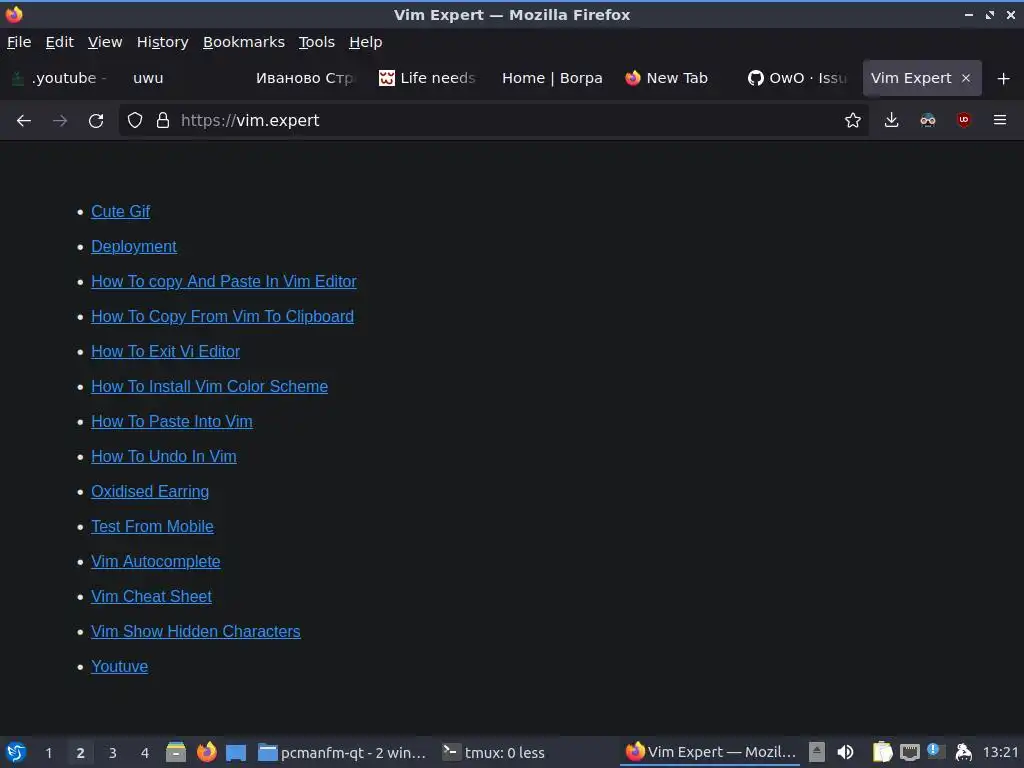This screenshot has width=1024, height=768.
Task: Open the clipboard manager tray icon
Action: pos(882,752)
